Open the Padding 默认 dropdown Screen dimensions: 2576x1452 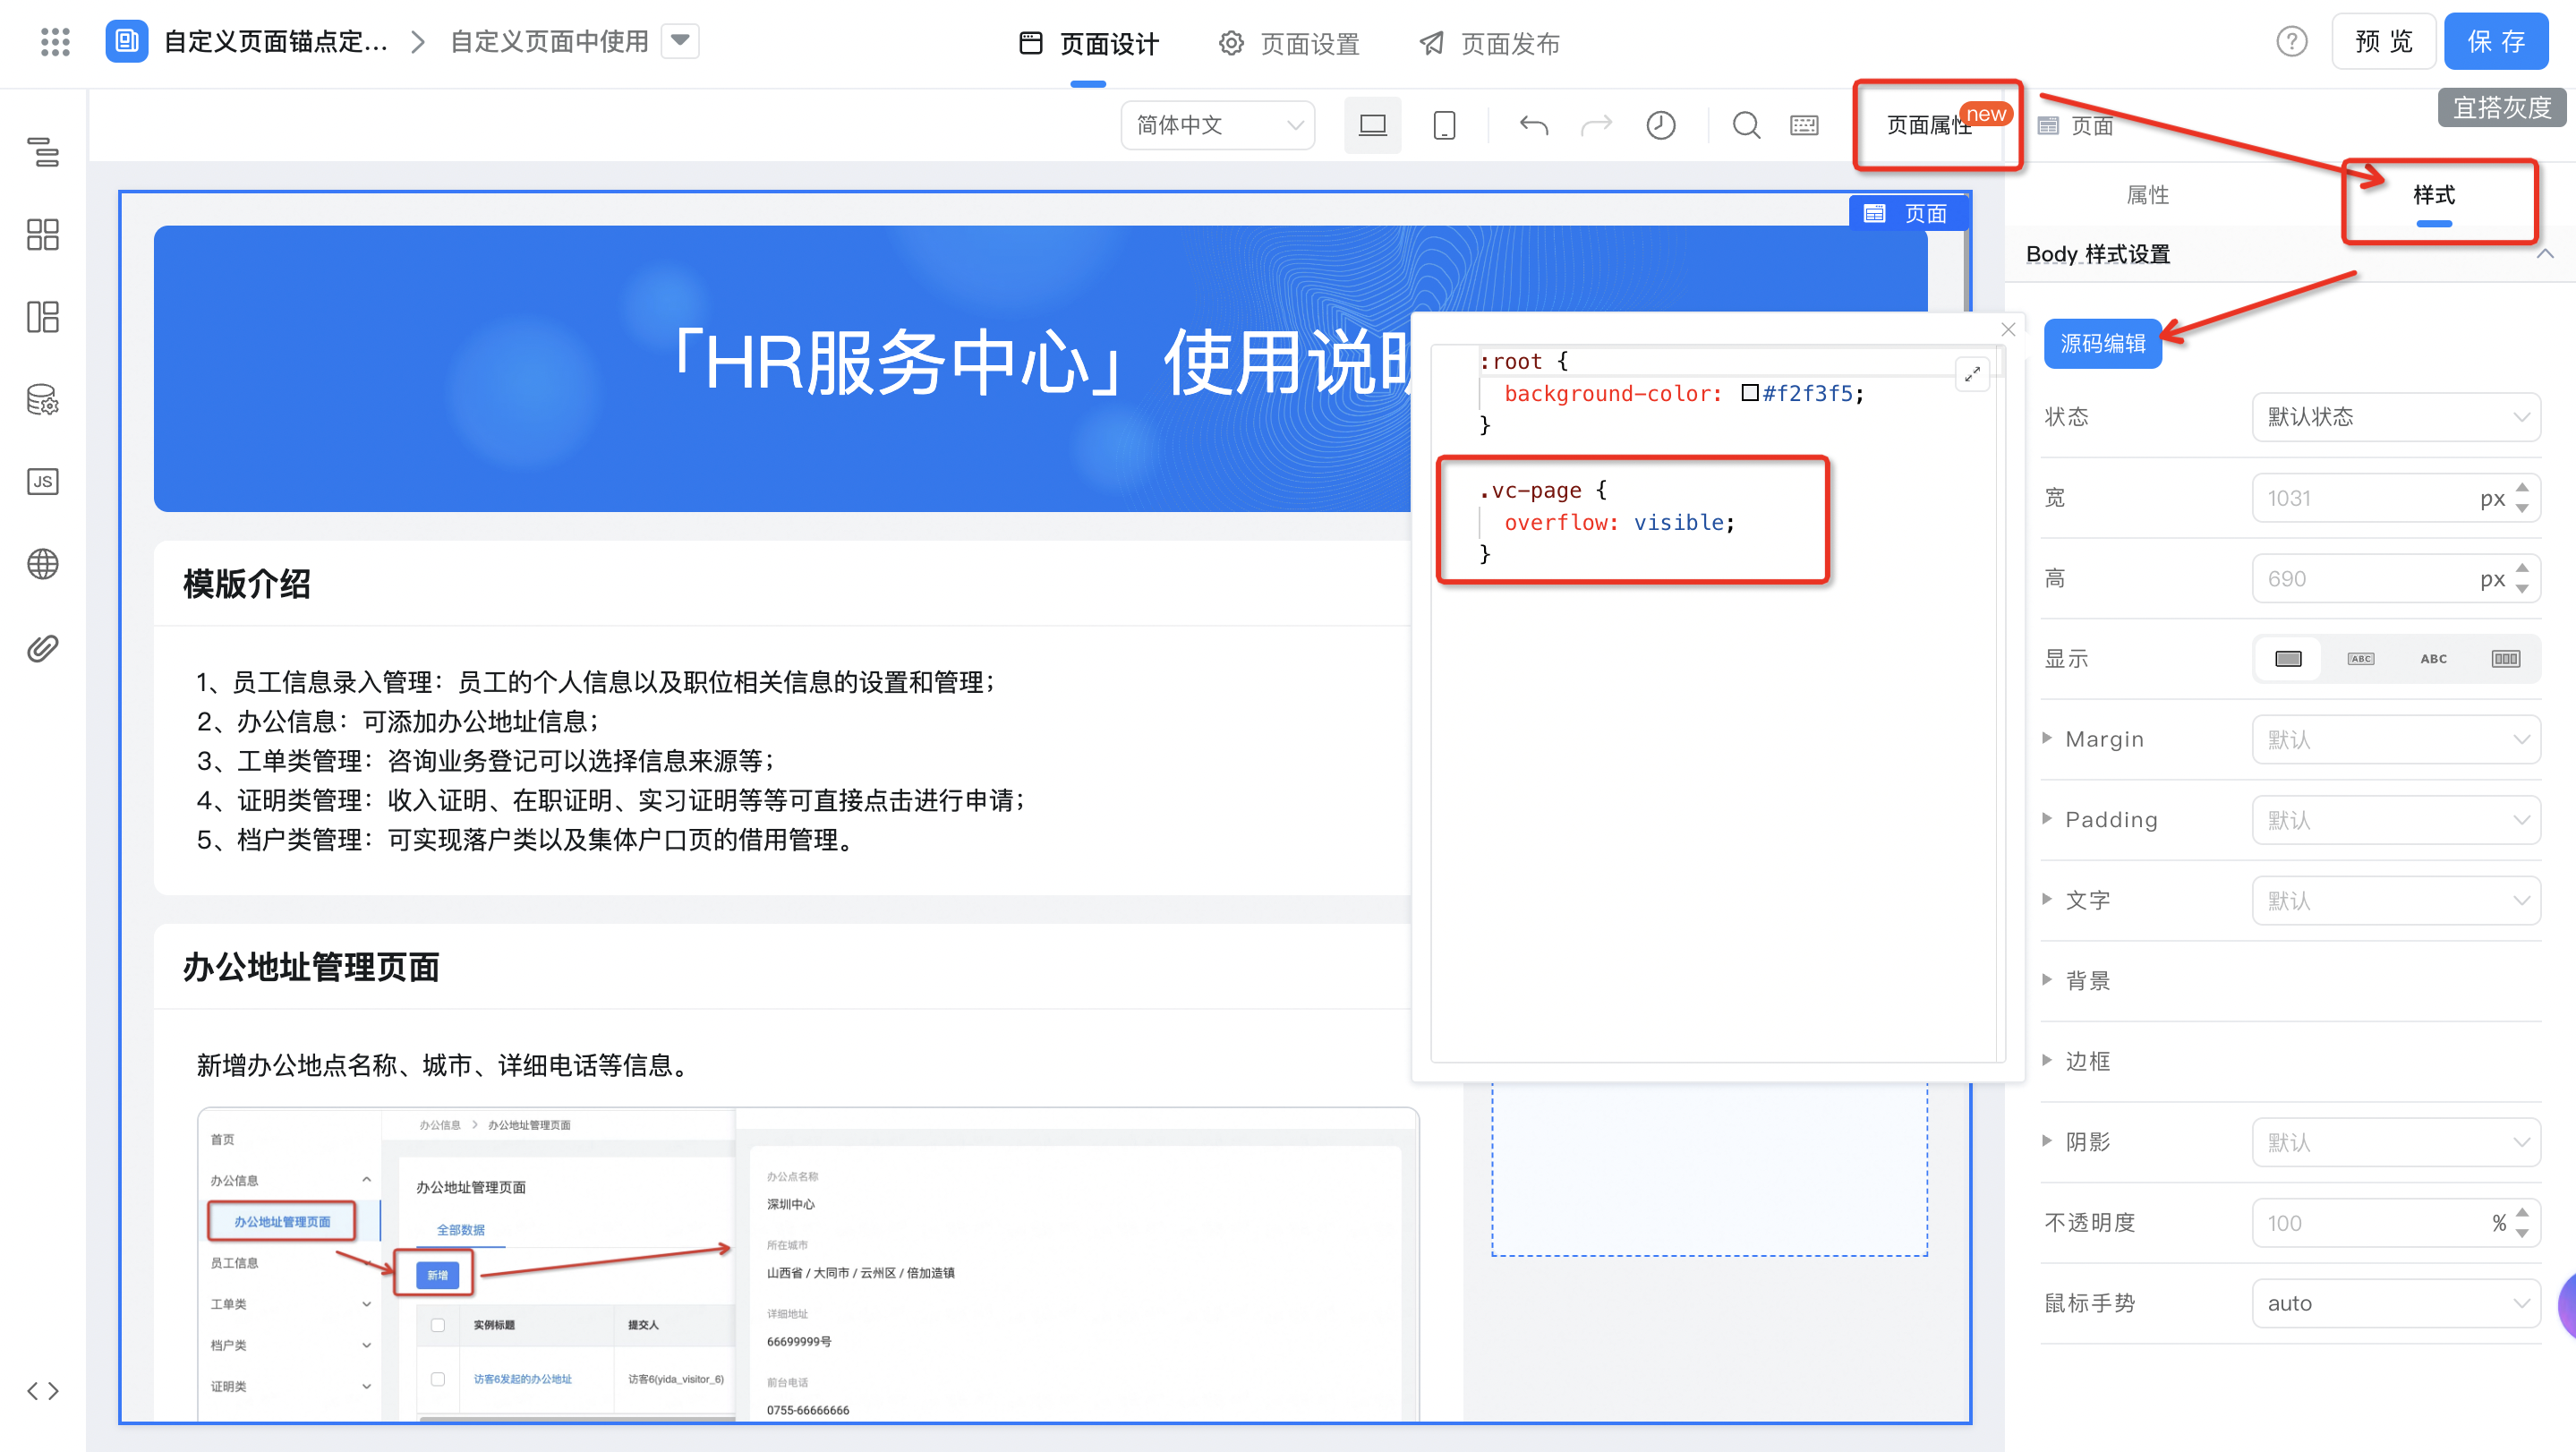[2396, 820]
